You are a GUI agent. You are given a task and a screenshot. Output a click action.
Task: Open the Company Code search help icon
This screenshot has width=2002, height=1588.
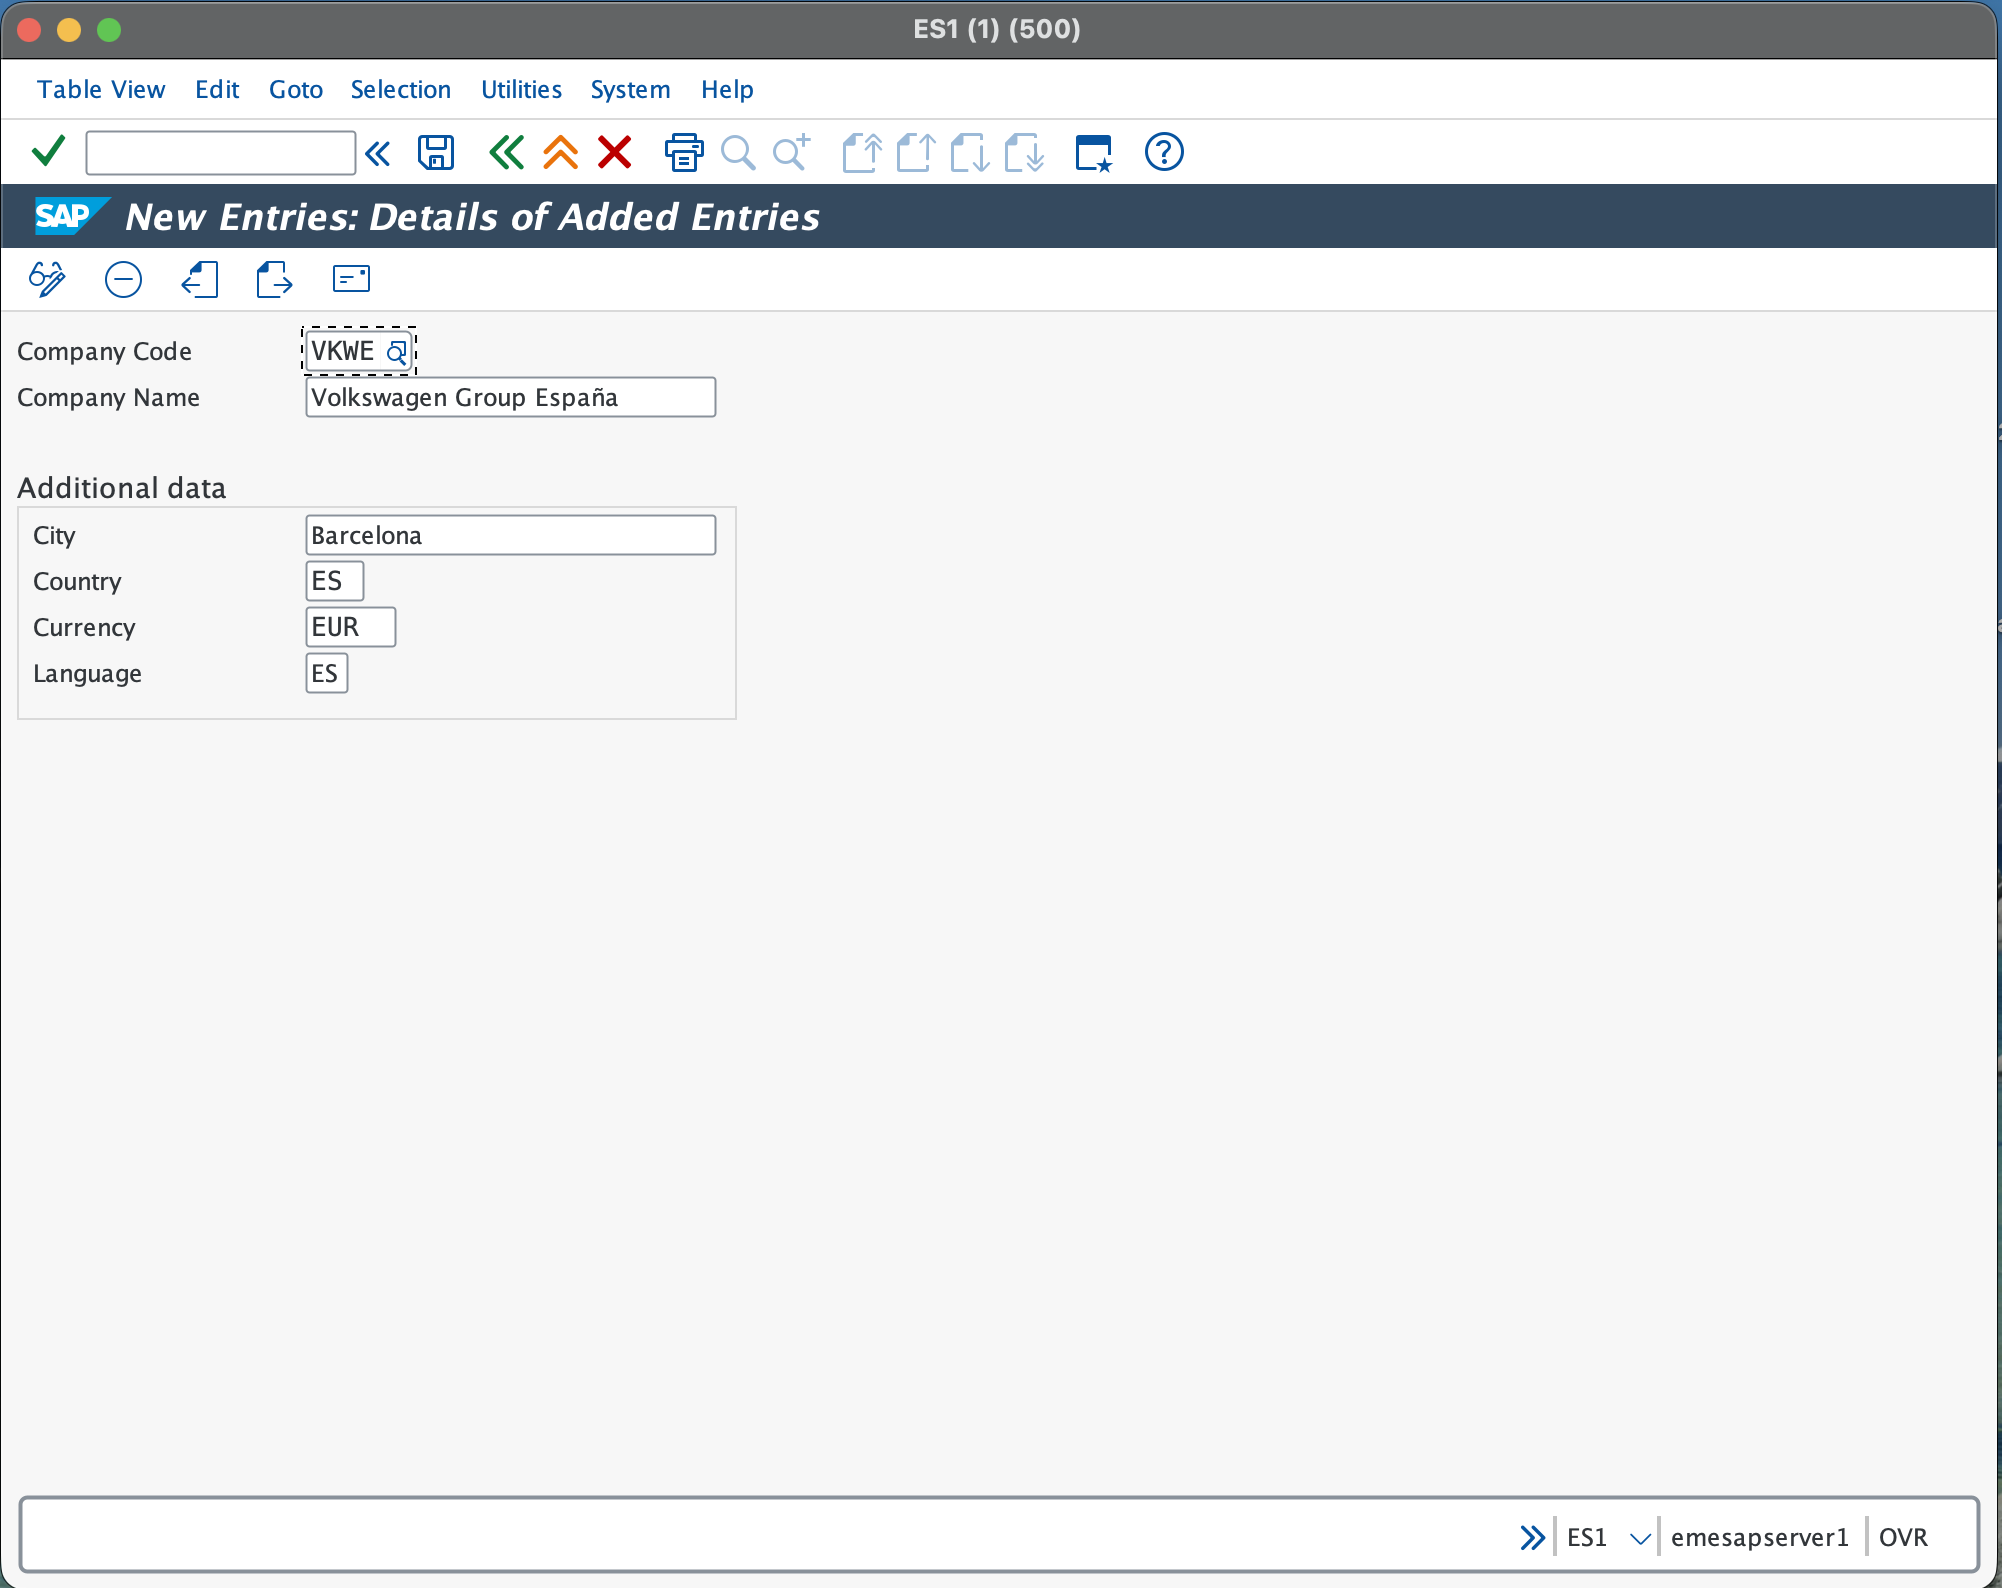(397, 351)
